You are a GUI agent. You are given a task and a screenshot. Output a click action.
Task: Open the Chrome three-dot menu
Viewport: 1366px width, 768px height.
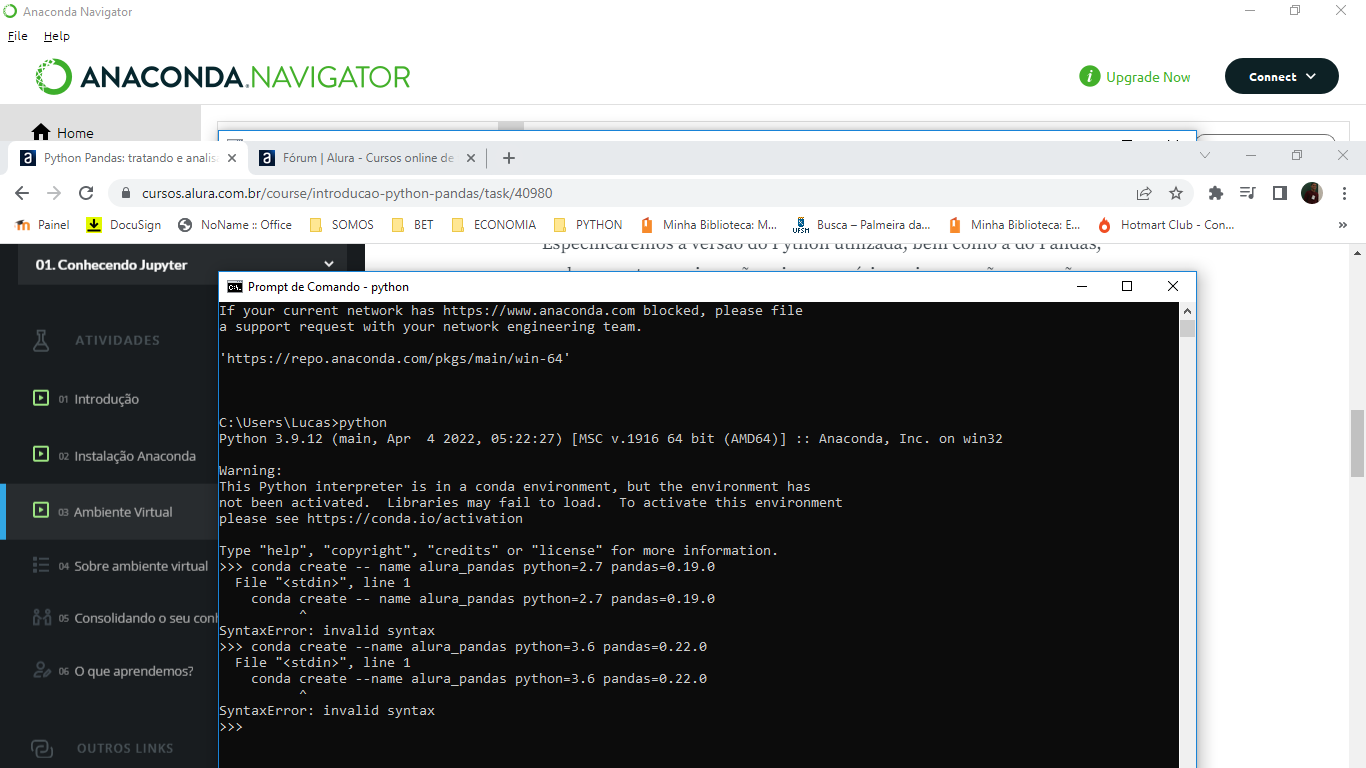1344,193
